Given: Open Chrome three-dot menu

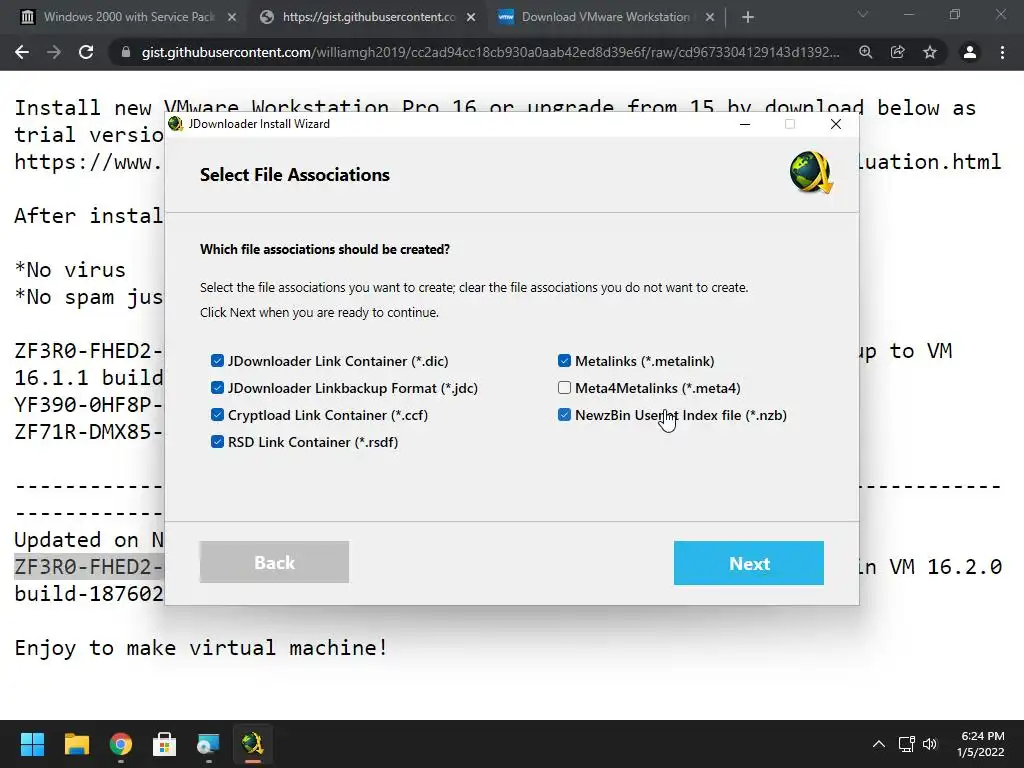Looking at the screenshot, I should 1002,52.
